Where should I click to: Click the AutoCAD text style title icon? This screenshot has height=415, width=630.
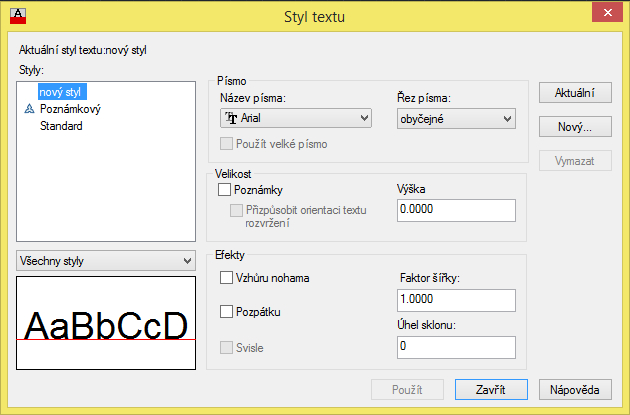coord(18,16)
